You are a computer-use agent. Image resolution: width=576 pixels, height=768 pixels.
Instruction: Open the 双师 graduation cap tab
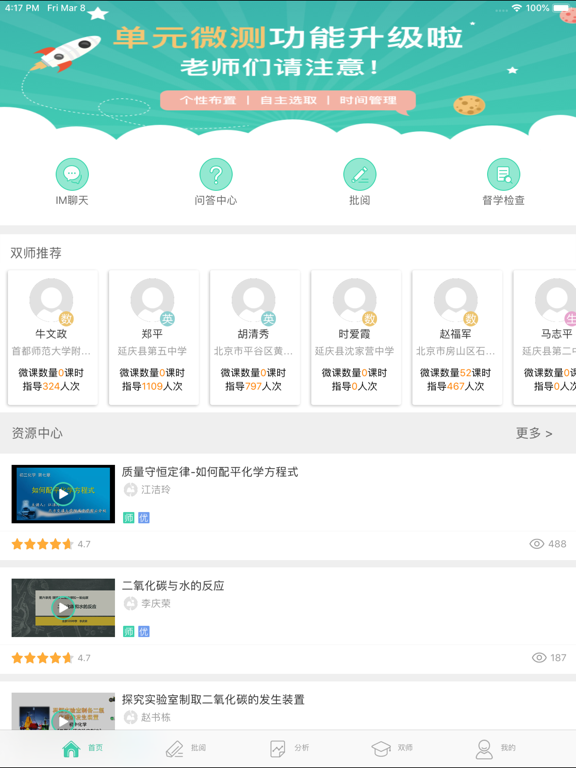[x=392, y=748]
